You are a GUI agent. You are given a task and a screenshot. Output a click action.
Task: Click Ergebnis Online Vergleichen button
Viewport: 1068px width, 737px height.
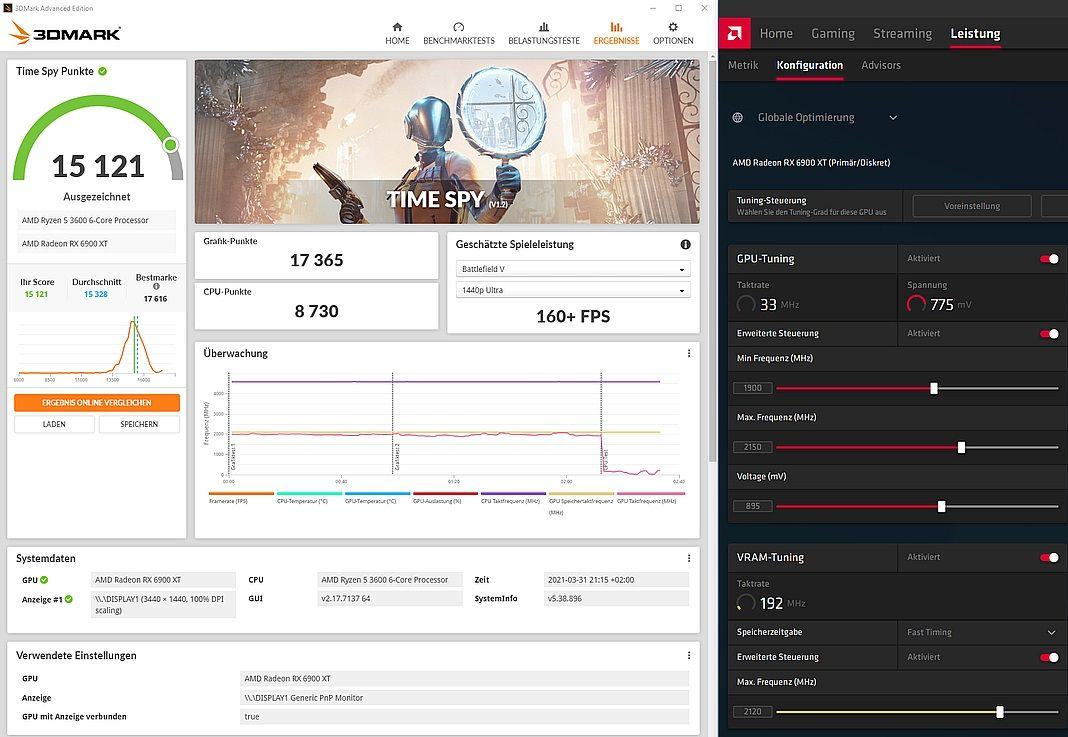click(x=97, y=403)
